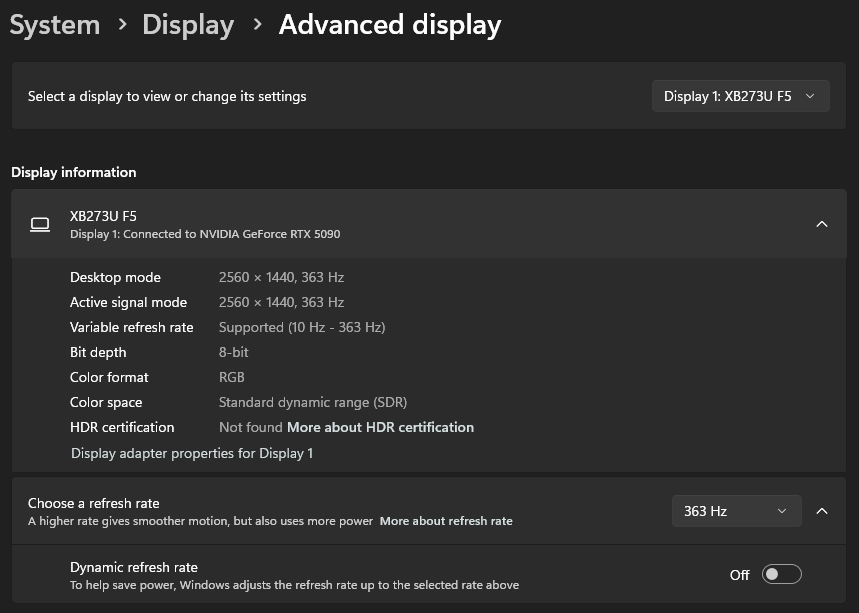Click the Desktop mode value '2560 × 1440, 363 Hz'
The image size is (859, 613).
(x=281, y=277)
